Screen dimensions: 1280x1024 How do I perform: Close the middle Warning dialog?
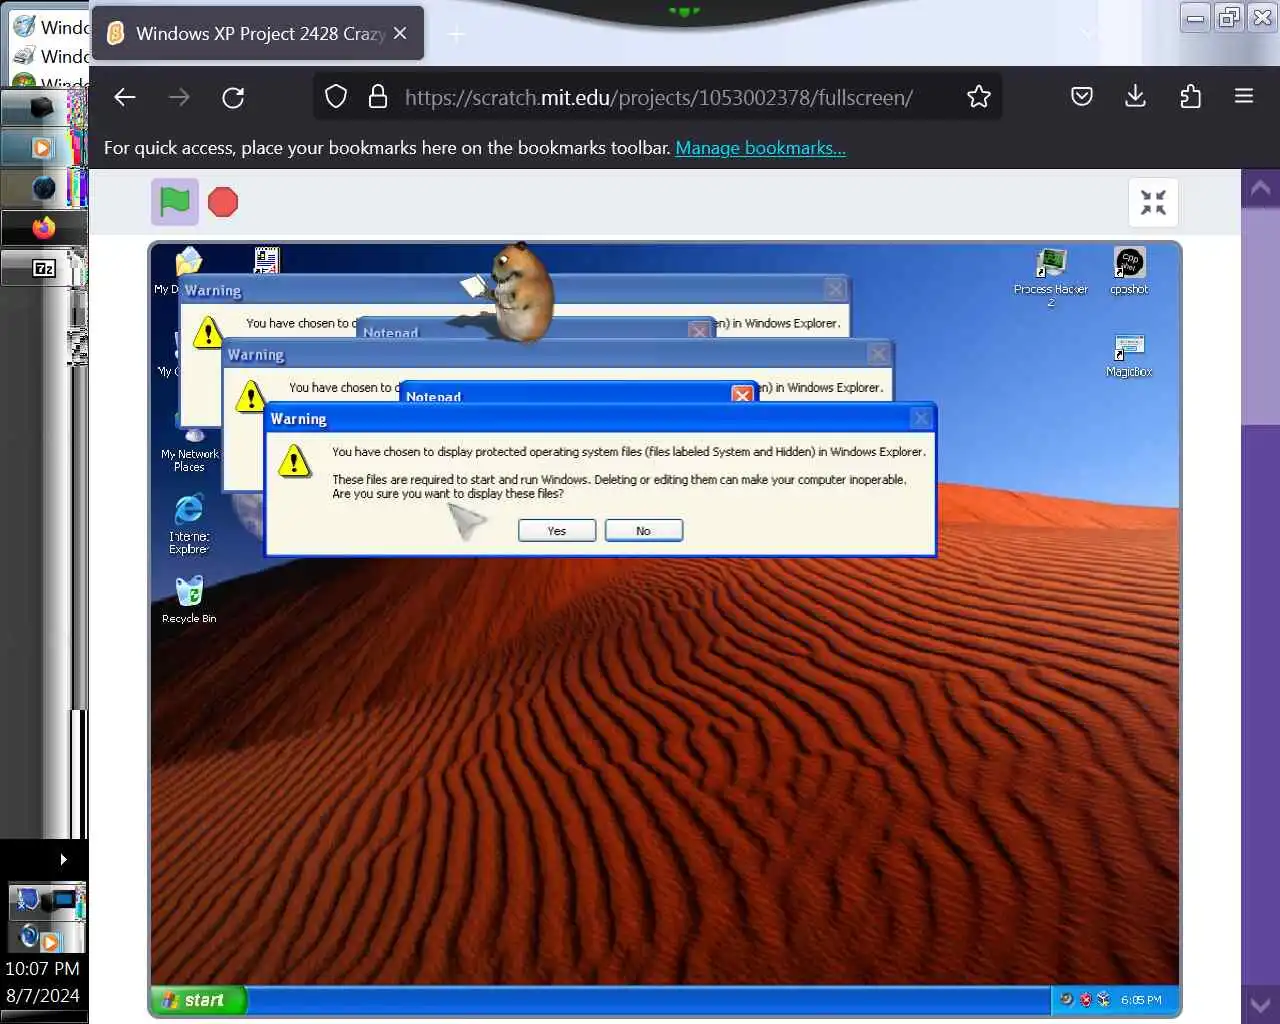click(x=878, y=354)
